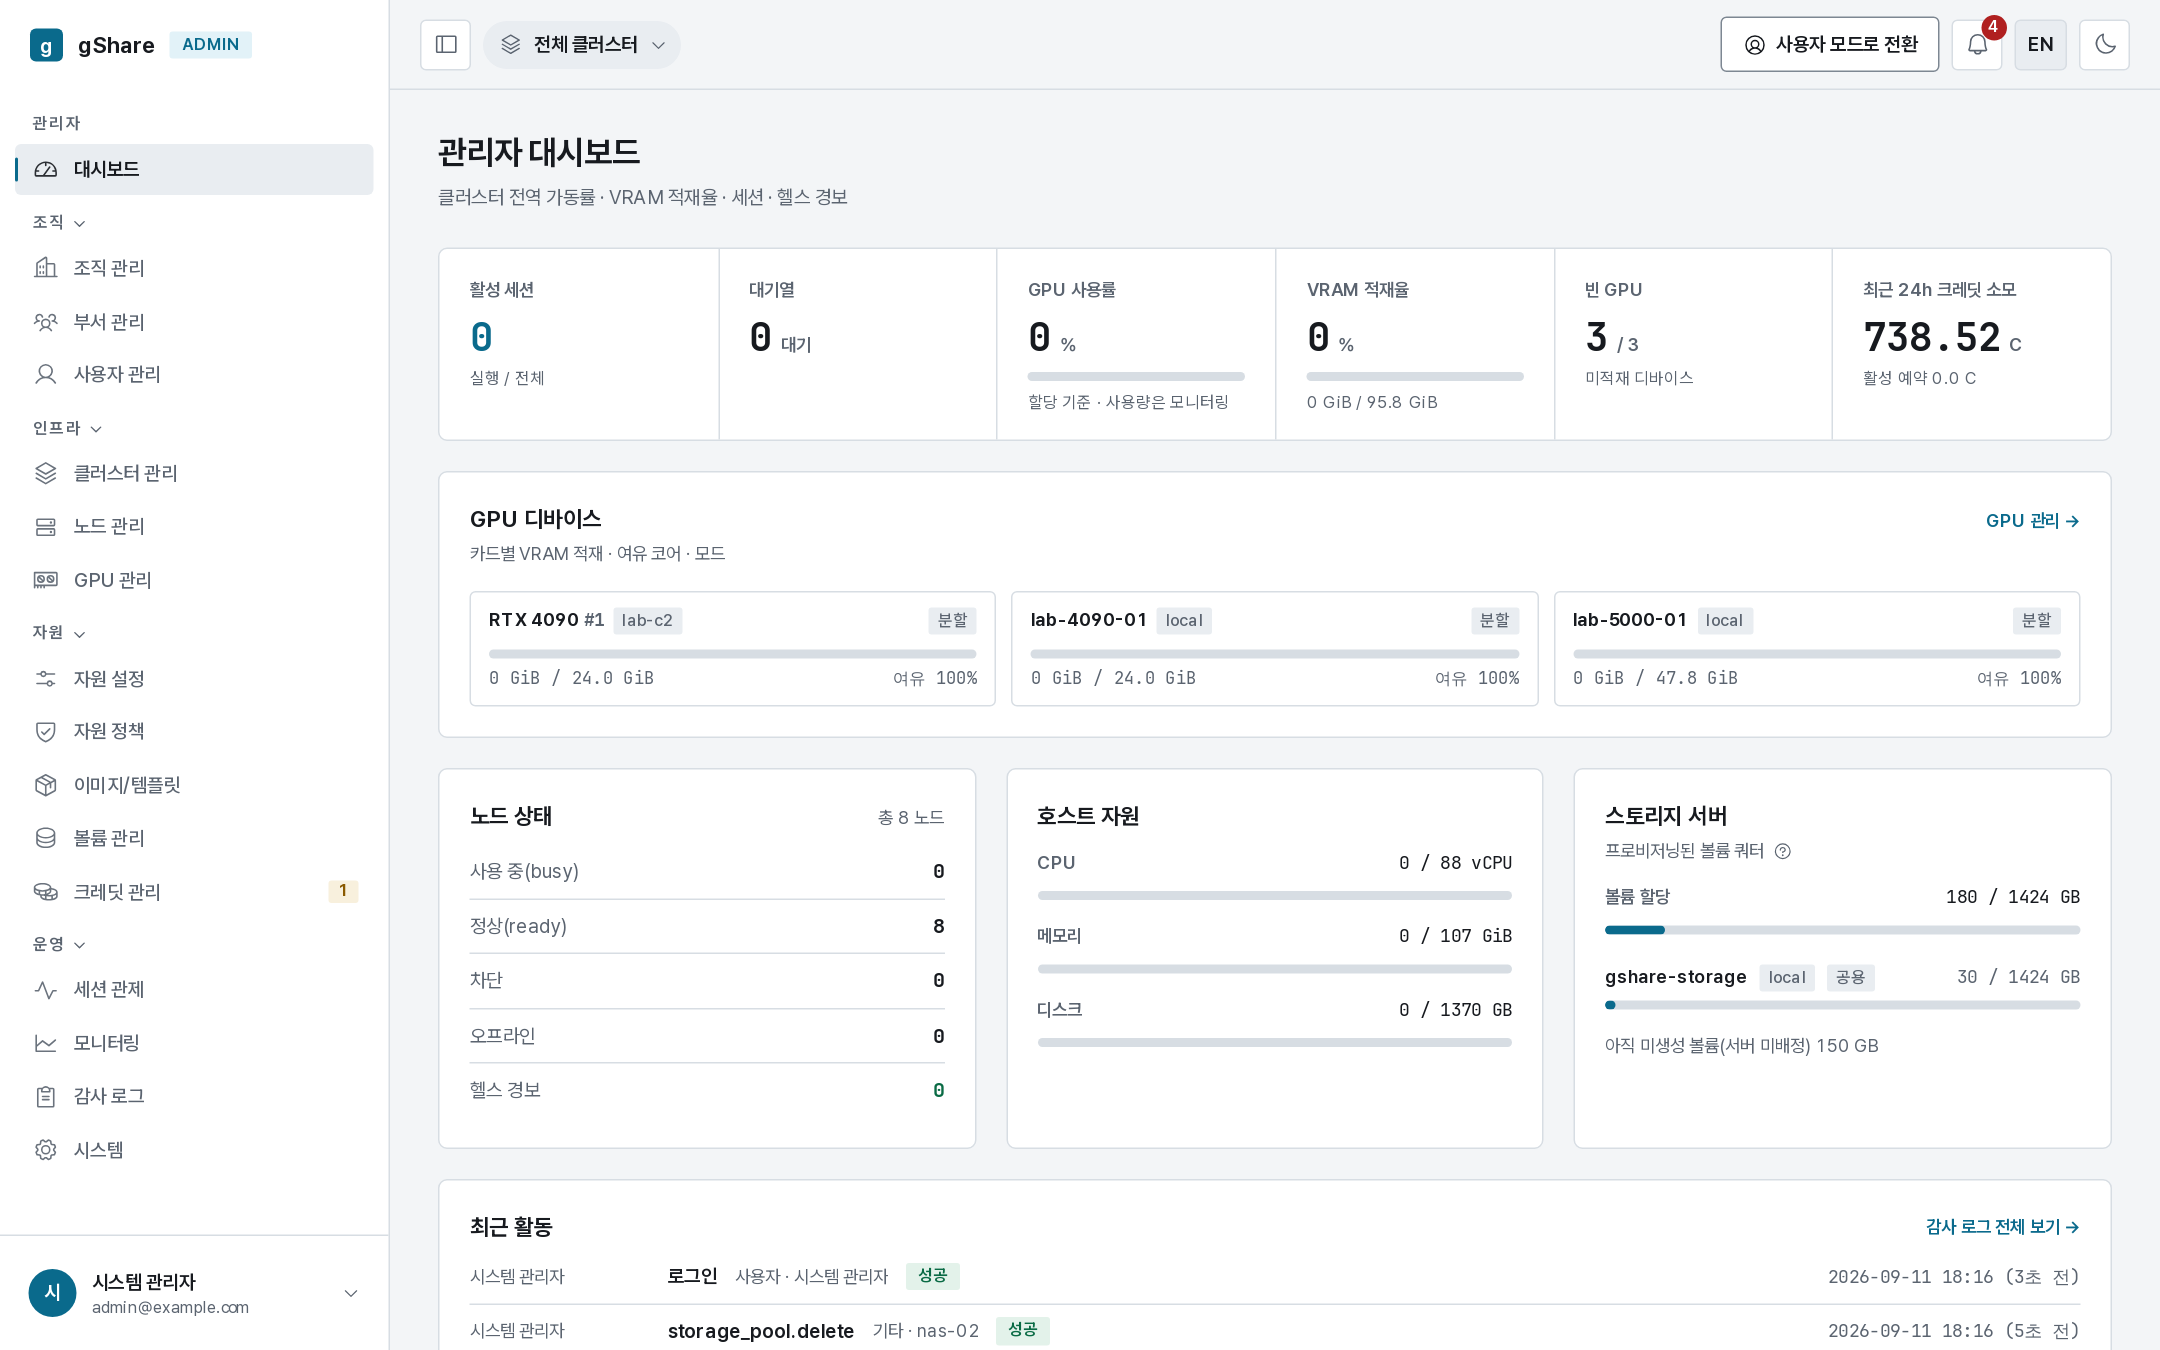This screenshot has height=1350, width=2160.
Task: Open 이미지/템플릿 box icon
Action: pyautogui.click(x=46, y=785)
